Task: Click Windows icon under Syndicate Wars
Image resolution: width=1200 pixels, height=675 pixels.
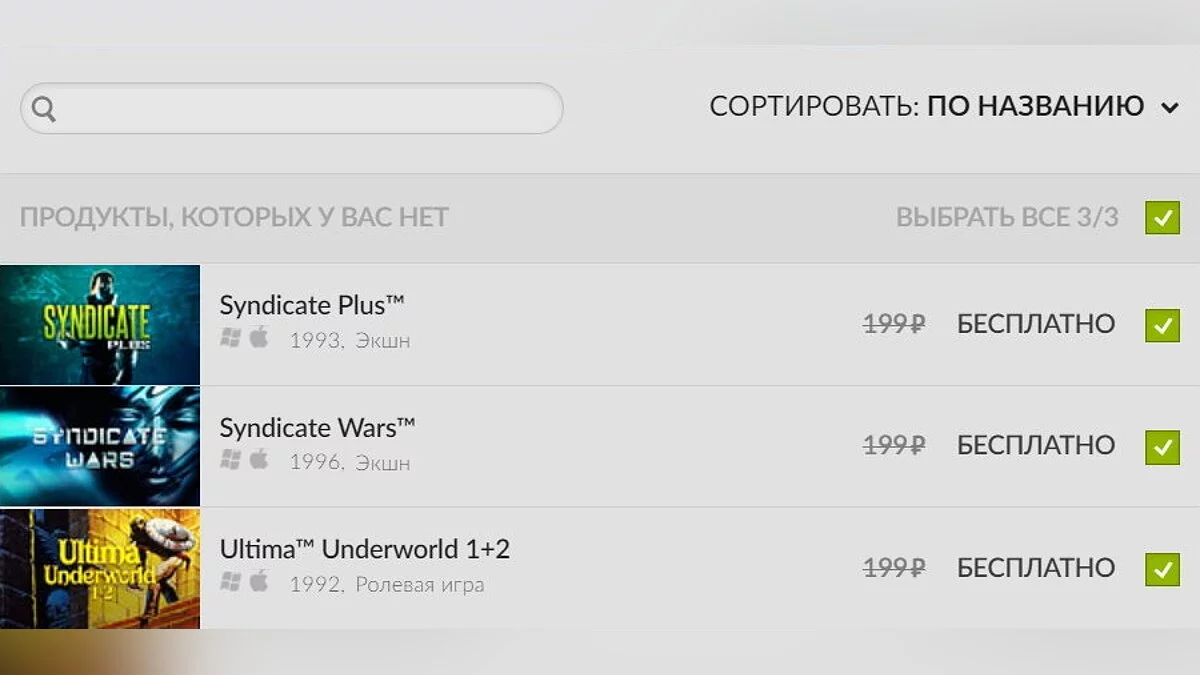Action: tap(231, 460)
